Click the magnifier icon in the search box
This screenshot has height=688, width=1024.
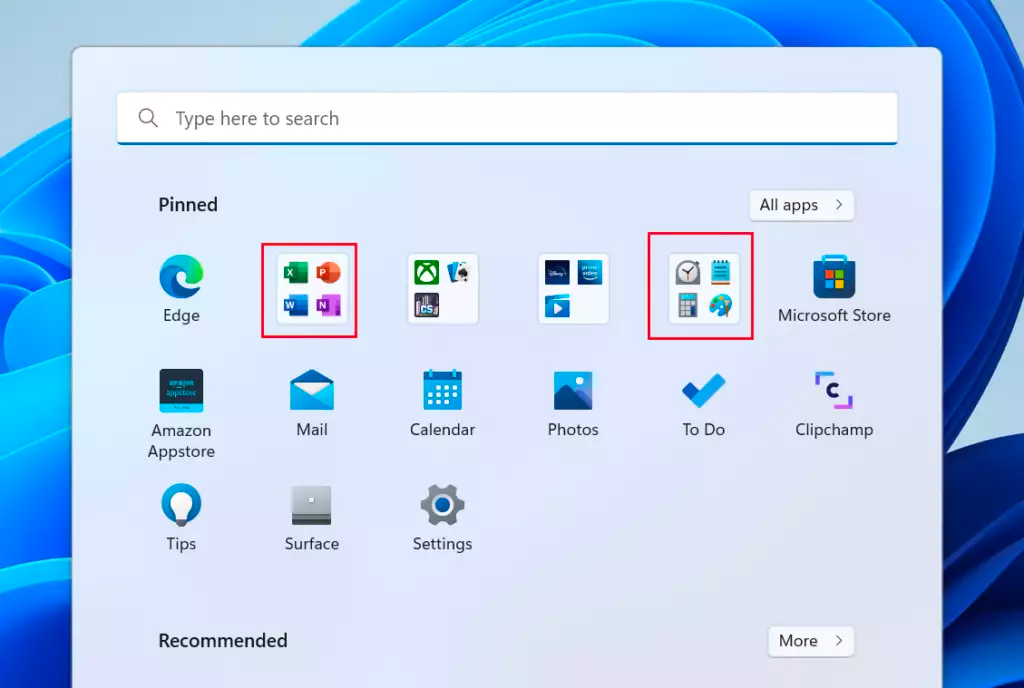tap(148, 118)
